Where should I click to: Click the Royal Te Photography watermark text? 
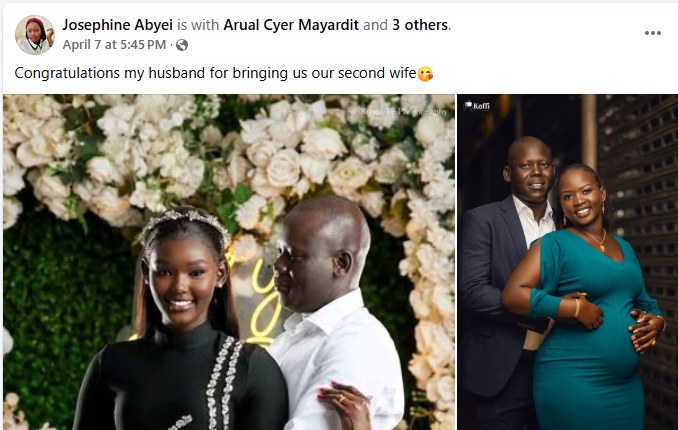point(403,112)
